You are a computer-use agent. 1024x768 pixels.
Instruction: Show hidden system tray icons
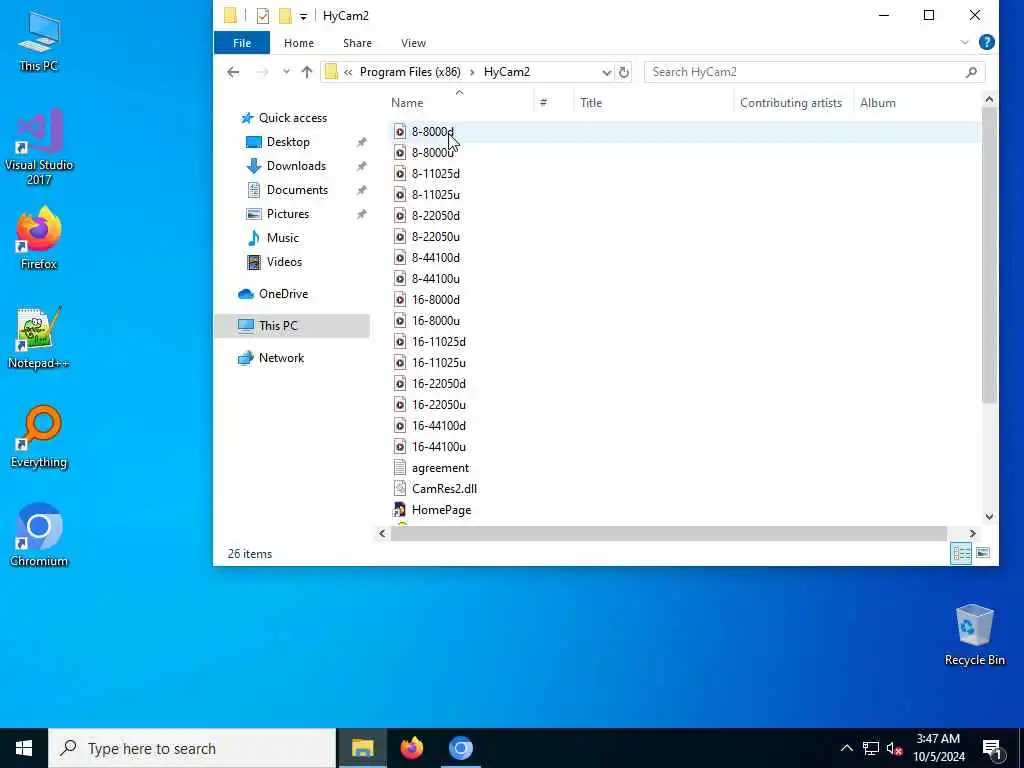point(846,748)
